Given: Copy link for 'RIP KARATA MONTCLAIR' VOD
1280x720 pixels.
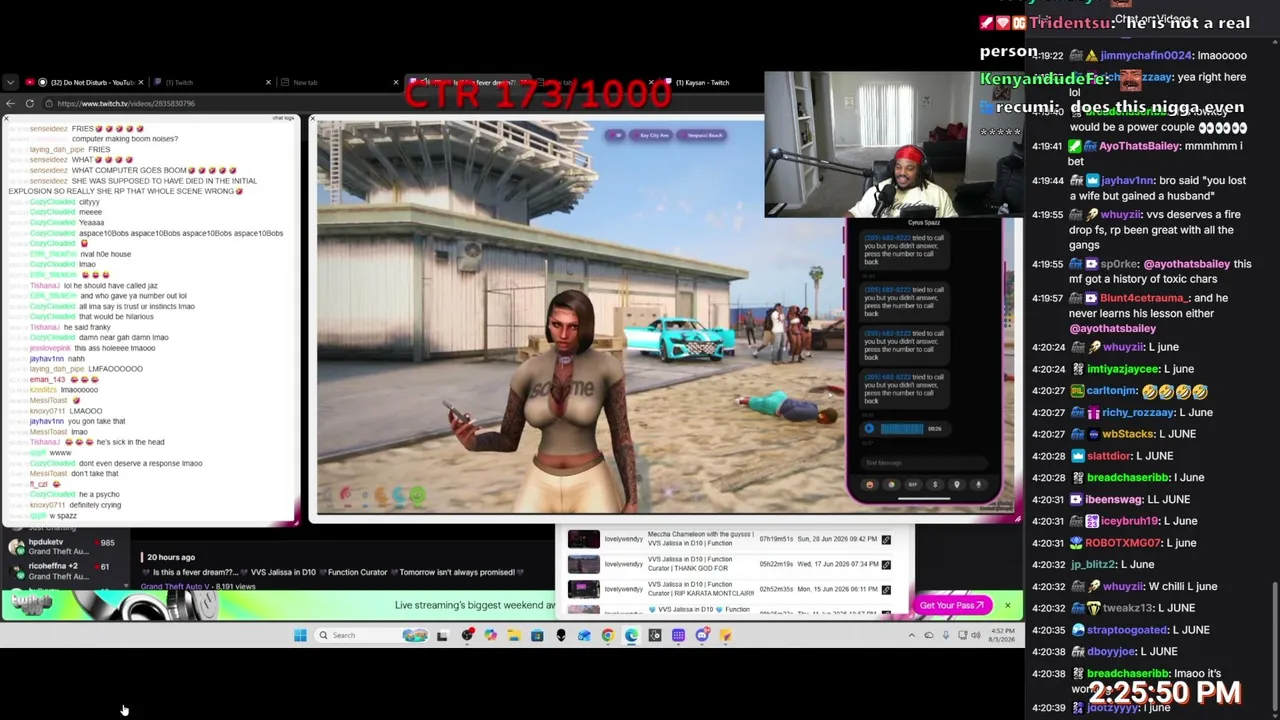Looking at the screenshot, I should (x=886, y=589).
